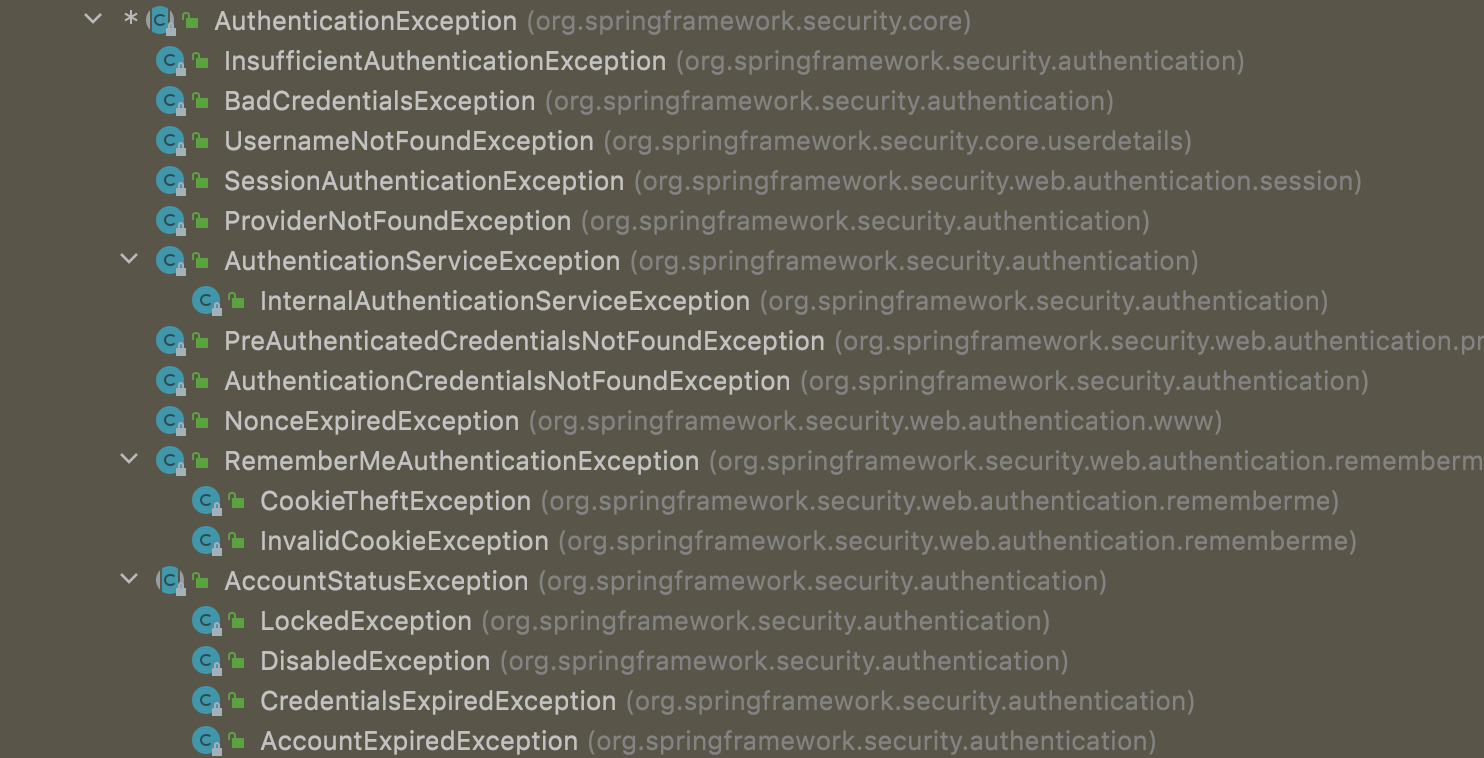Collapse the AccountStatusException subtree
This screenshot has width=1484, height=758.
click(129, 580)
